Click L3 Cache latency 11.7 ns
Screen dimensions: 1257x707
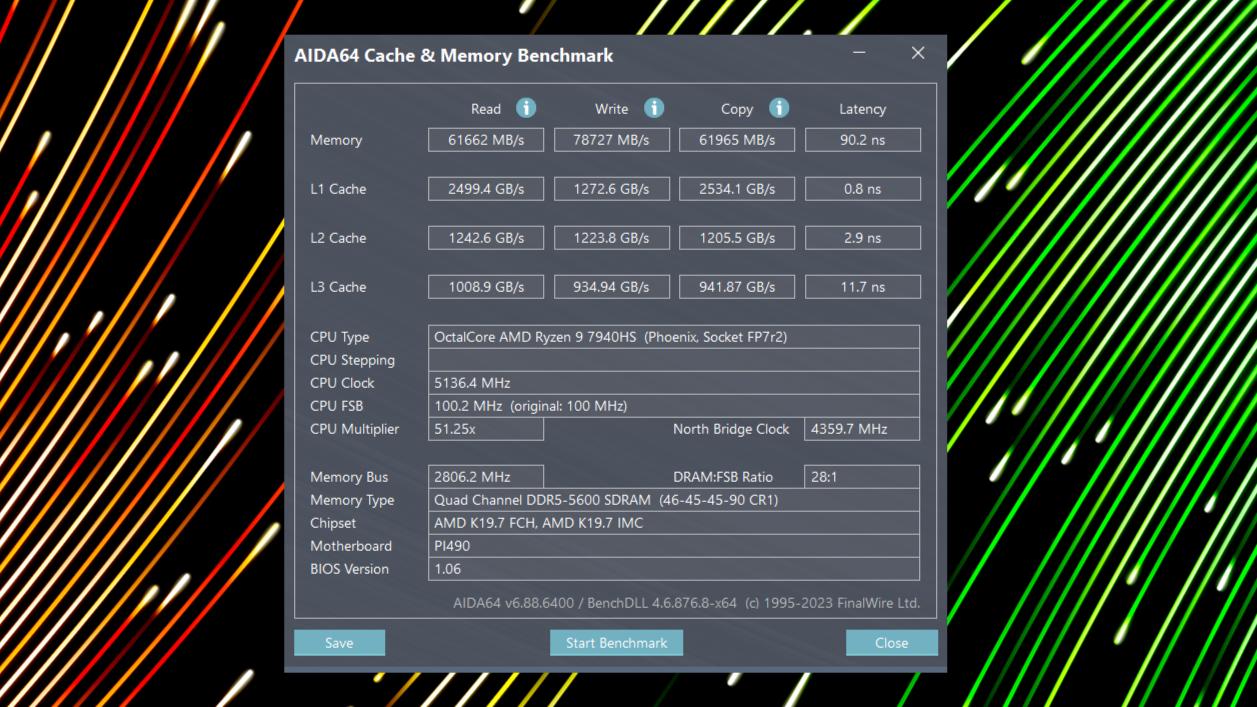(x=863, y=287)
